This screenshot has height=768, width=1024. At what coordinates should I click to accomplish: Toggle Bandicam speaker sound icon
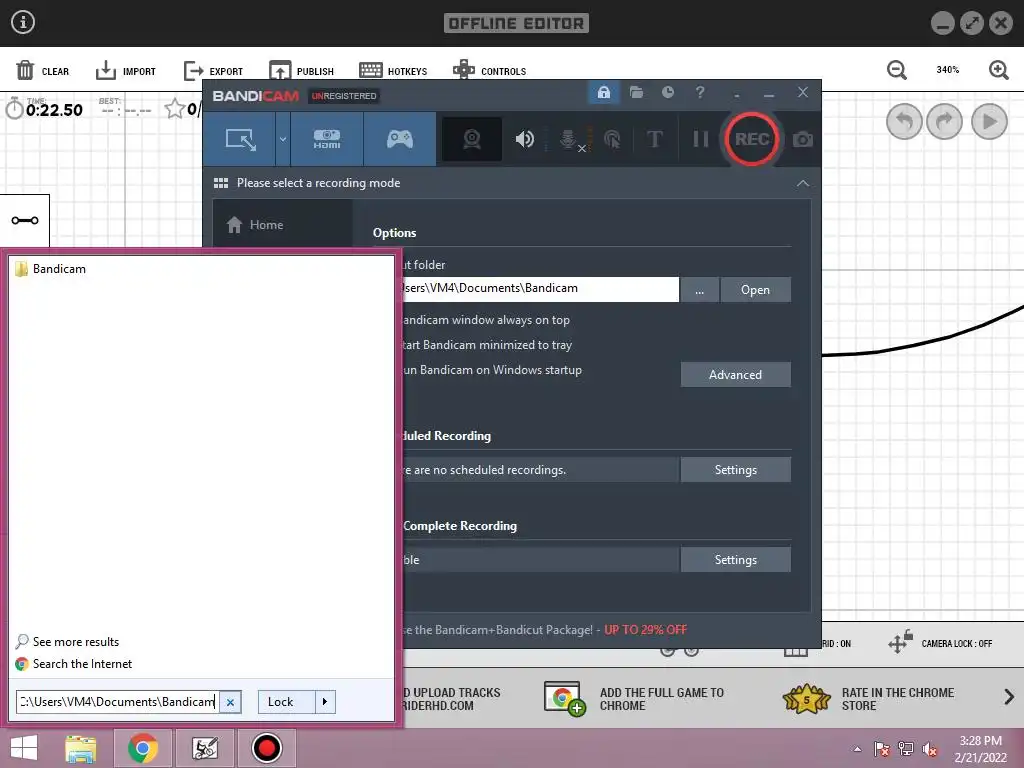coord(524,139)
